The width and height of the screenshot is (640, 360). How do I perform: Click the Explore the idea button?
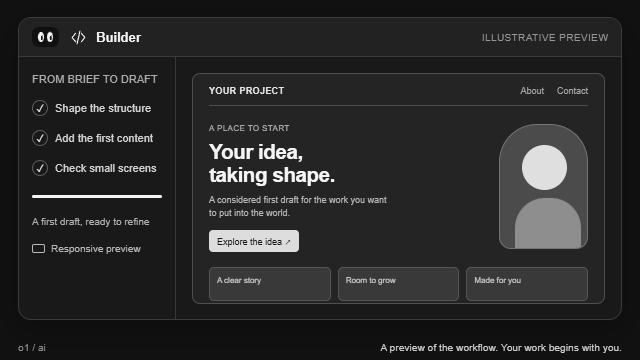click(254, 241)
